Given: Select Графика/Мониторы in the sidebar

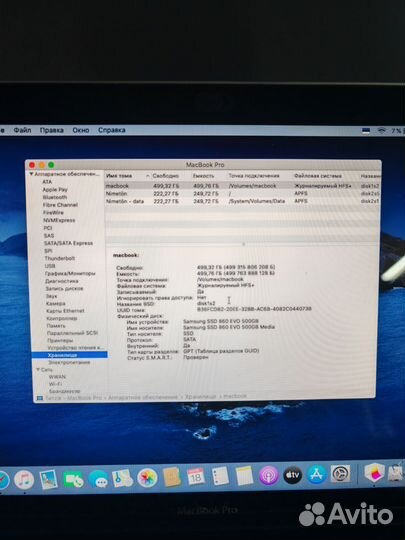Looking at the screenshot, I should 70,273.
